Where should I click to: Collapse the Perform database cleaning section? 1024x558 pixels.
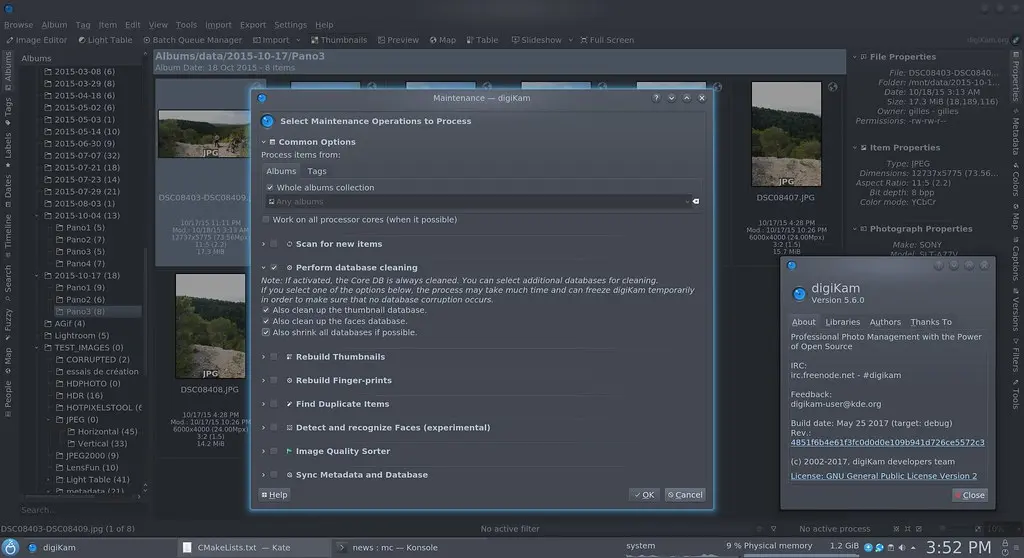[264, 268]
